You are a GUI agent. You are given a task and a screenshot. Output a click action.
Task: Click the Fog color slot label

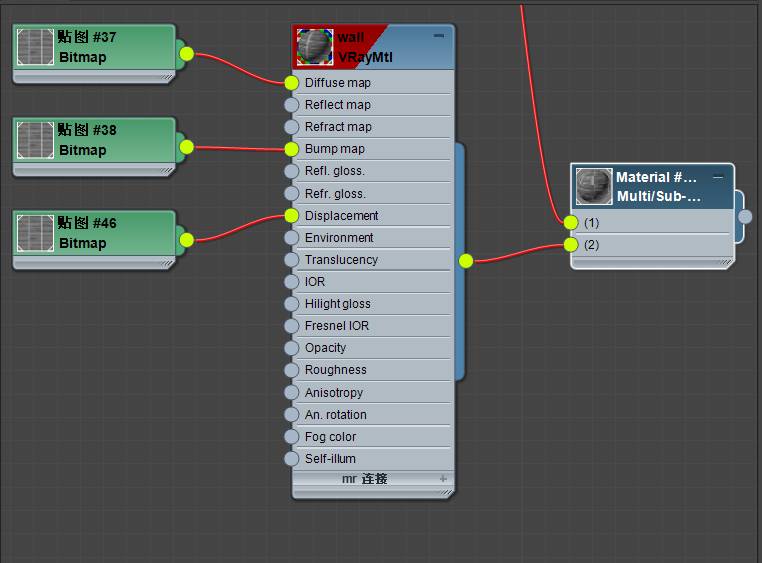pyautogui.click(x=330, y=437)
